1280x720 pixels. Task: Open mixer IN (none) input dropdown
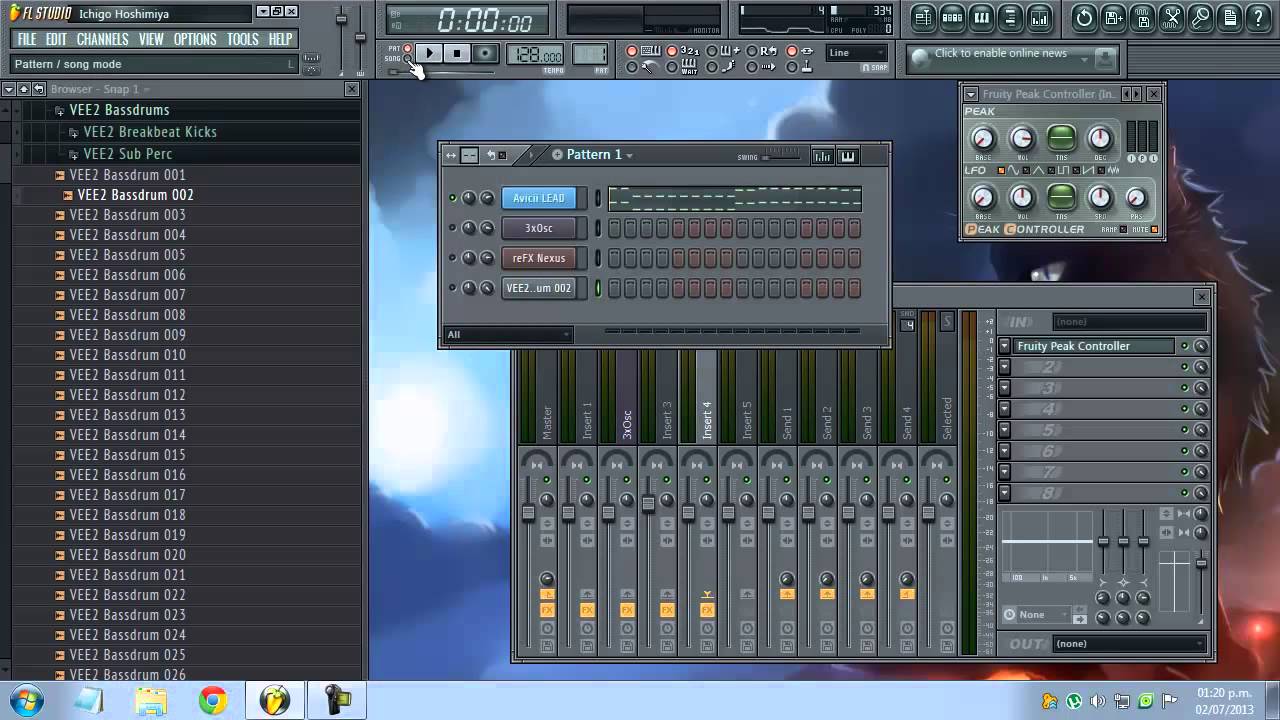point(1130,322)
